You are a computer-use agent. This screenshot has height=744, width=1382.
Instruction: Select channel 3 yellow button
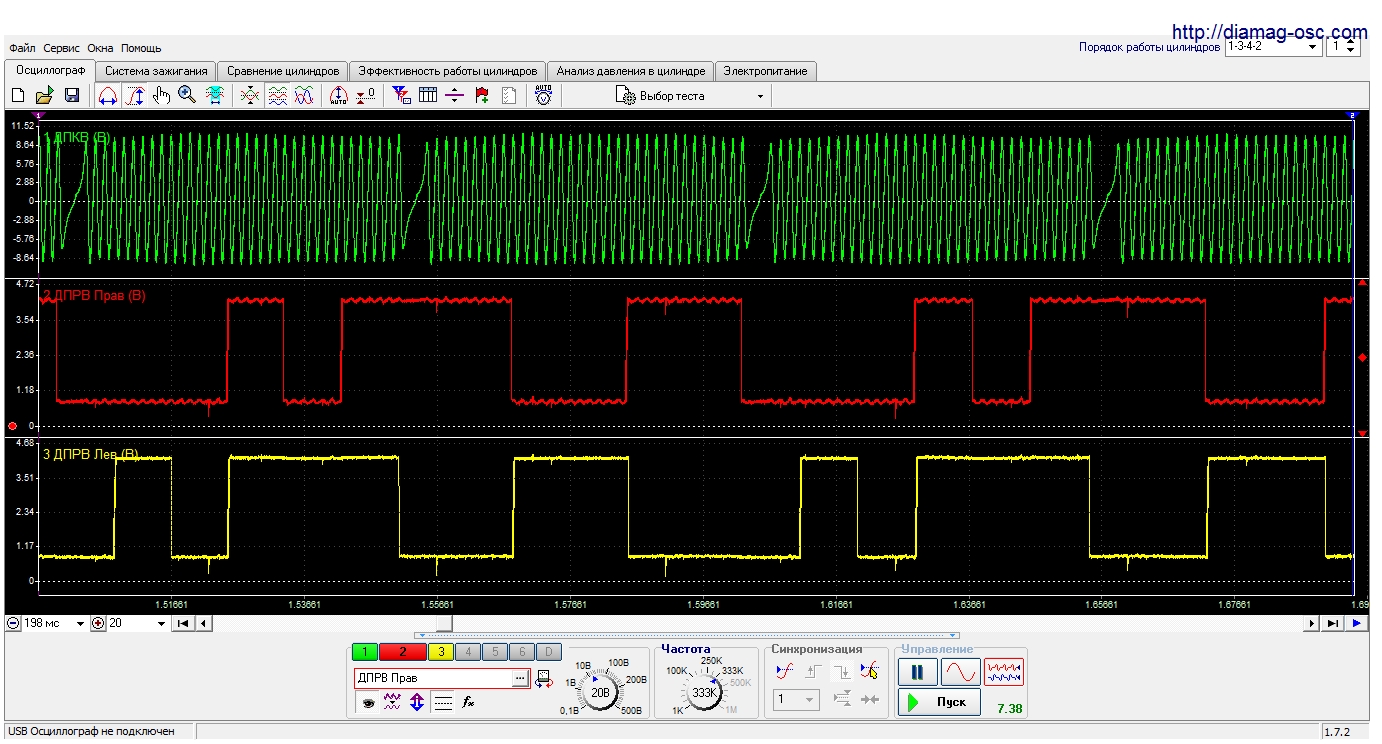click(x=441, y=652)
